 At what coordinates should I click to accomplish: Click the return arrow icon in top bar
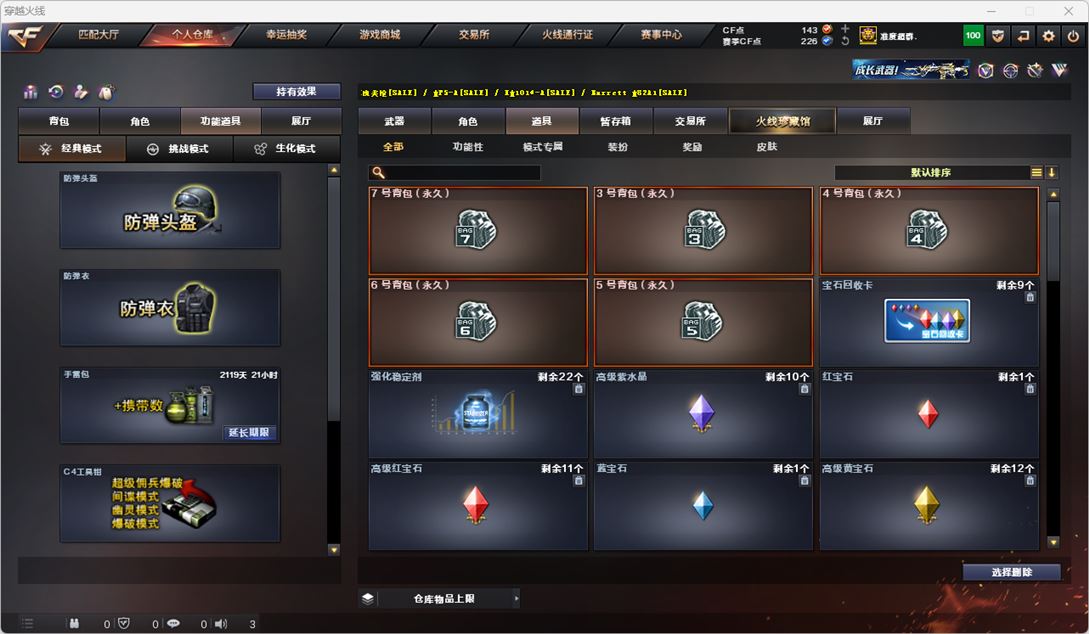(1023, 35)
